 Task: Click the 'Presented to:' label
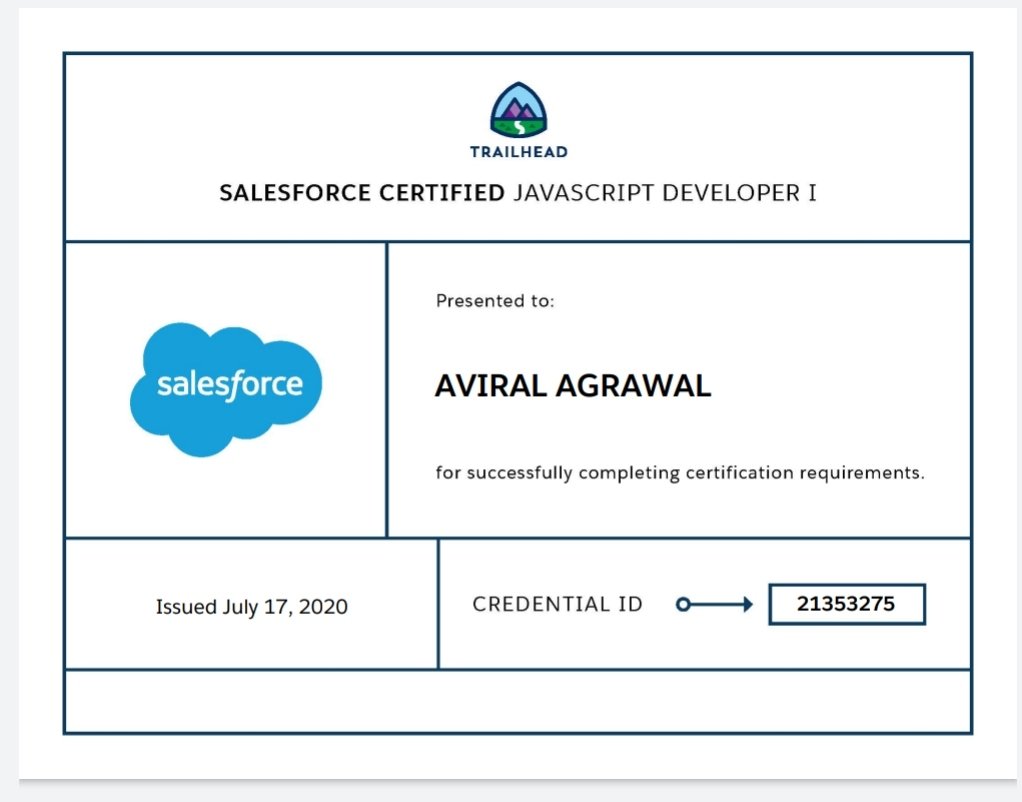coord(495,301)
